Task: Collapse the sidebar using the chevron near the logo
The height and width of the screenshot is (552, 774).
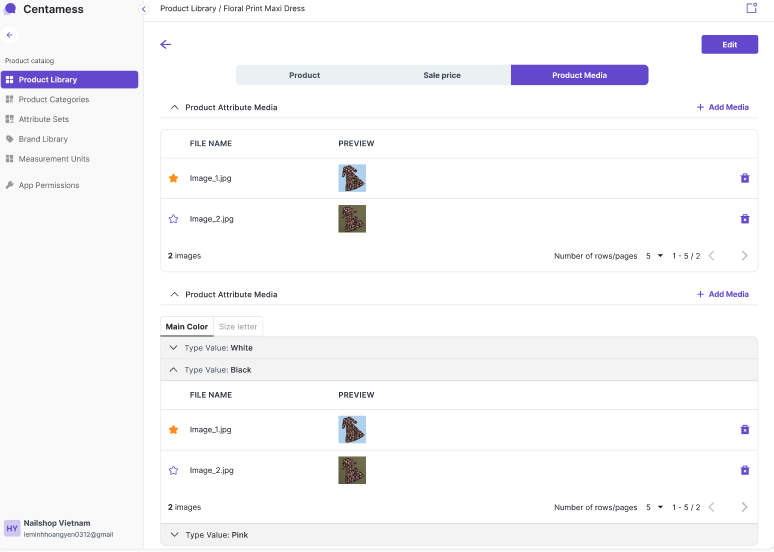Action: (143, 9)
